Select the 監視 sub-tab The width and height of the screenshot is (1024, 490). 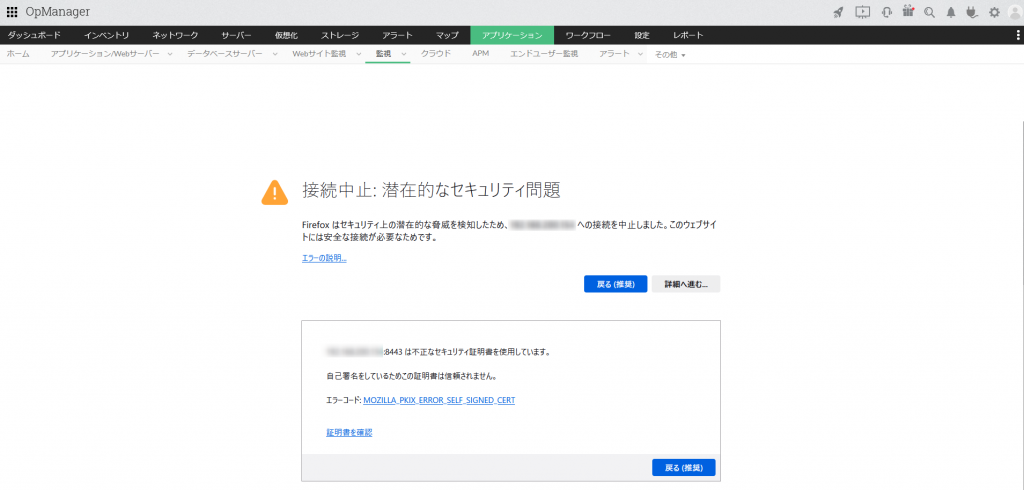(x=383, y=54)
